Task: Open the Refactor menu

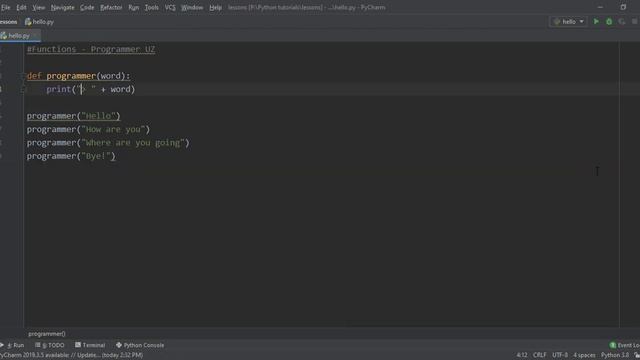Action: [x=111, y=7]
